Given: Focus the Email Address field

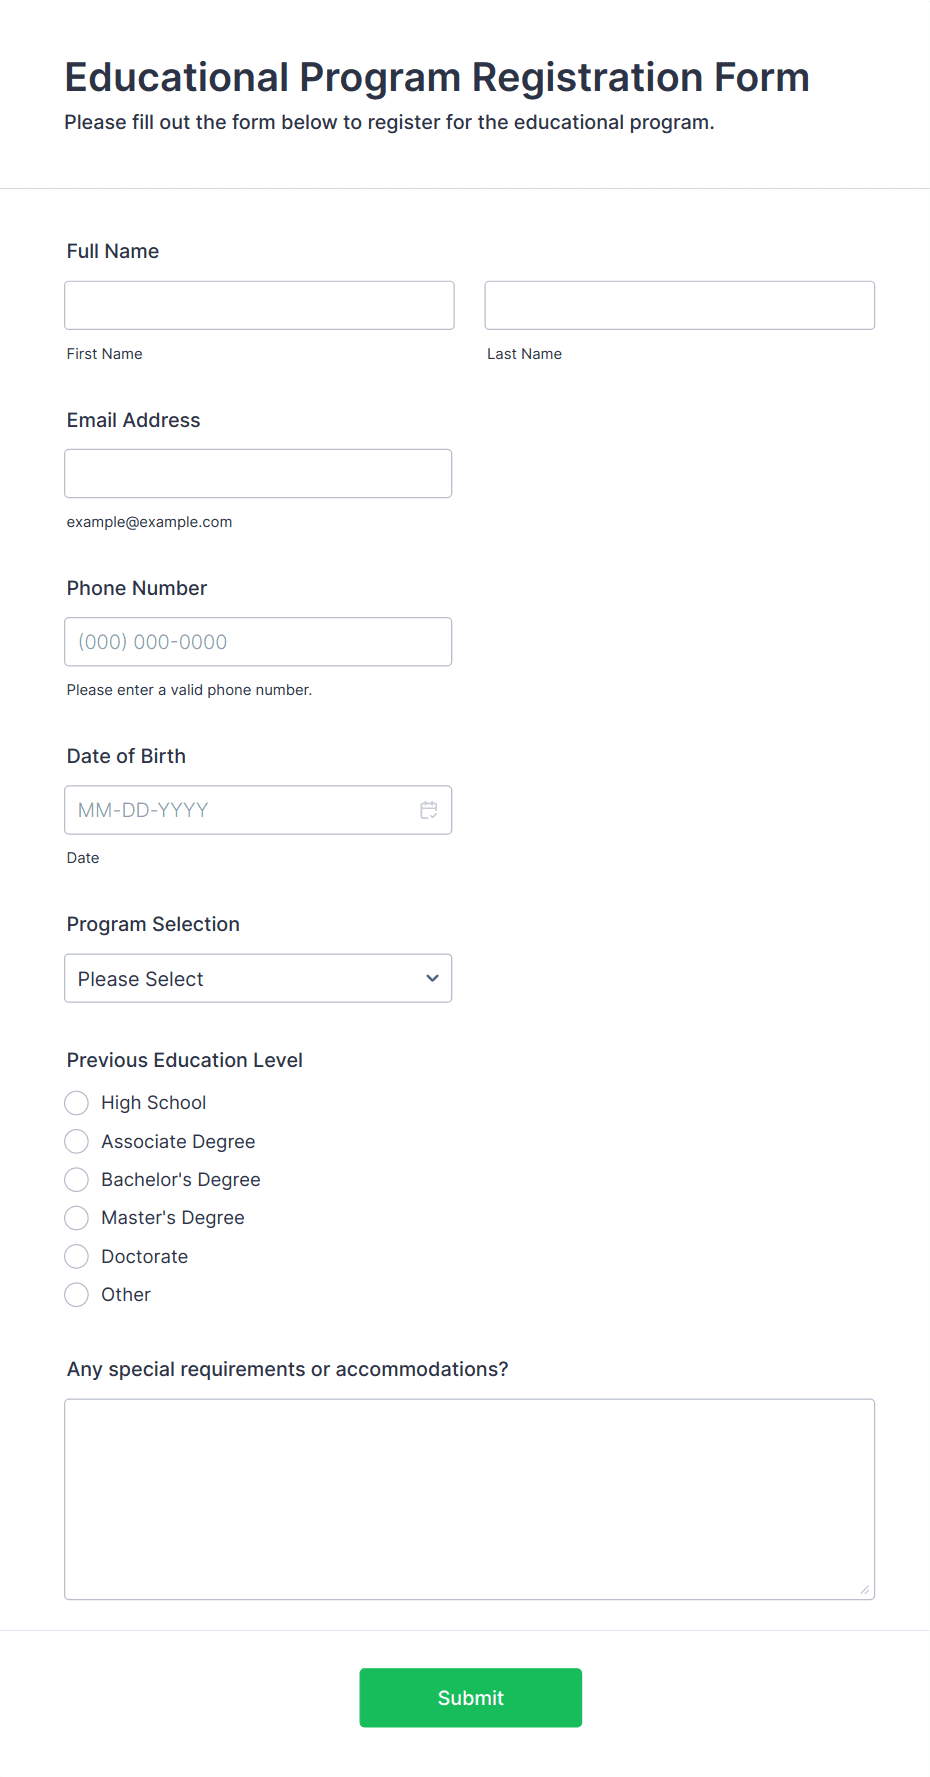Looking at the screenshot, I should pyautogui.click(x=258, y=473).
